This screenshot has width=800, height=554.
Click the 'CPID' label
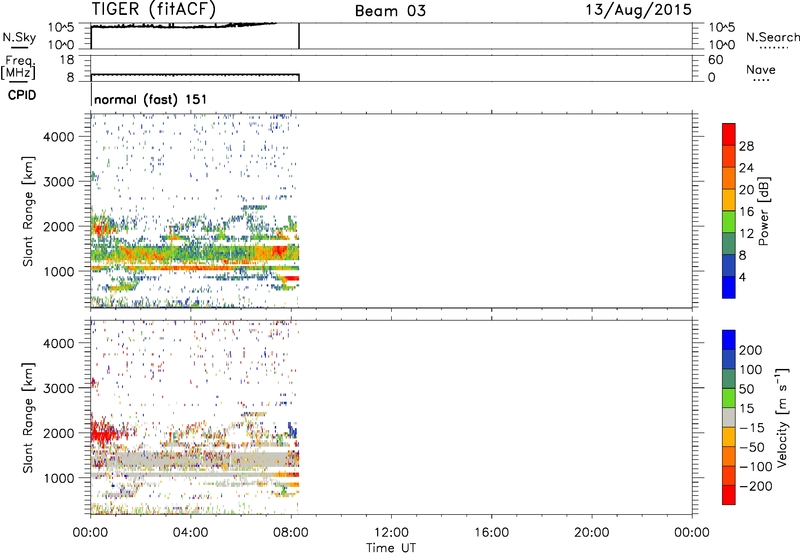(22, 95)
